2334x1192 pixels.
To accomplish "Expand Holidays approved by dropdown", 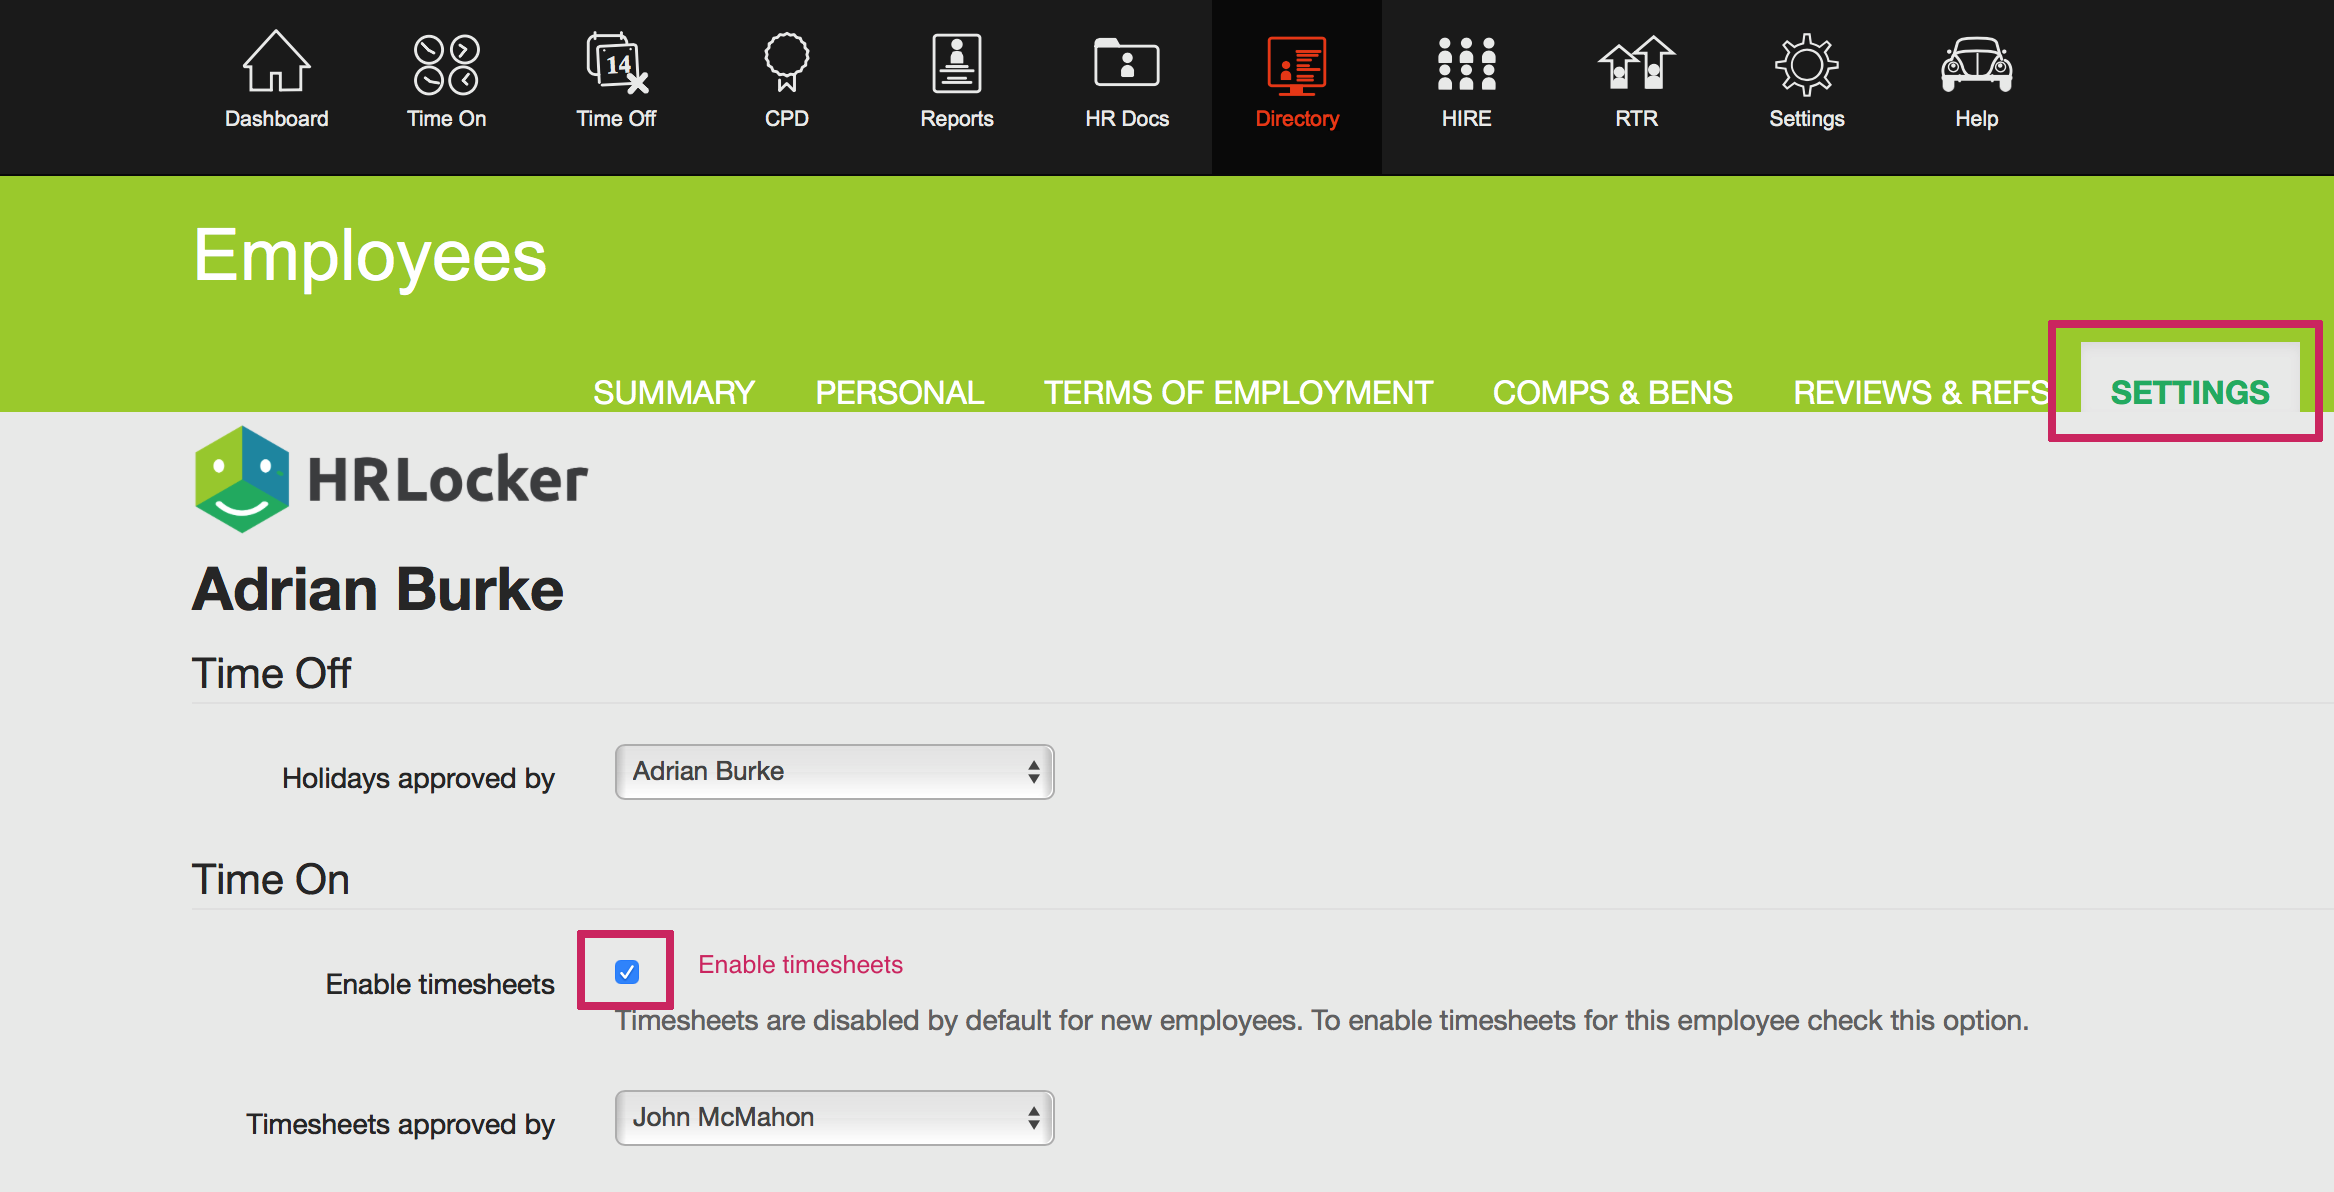I will [834, 772].
